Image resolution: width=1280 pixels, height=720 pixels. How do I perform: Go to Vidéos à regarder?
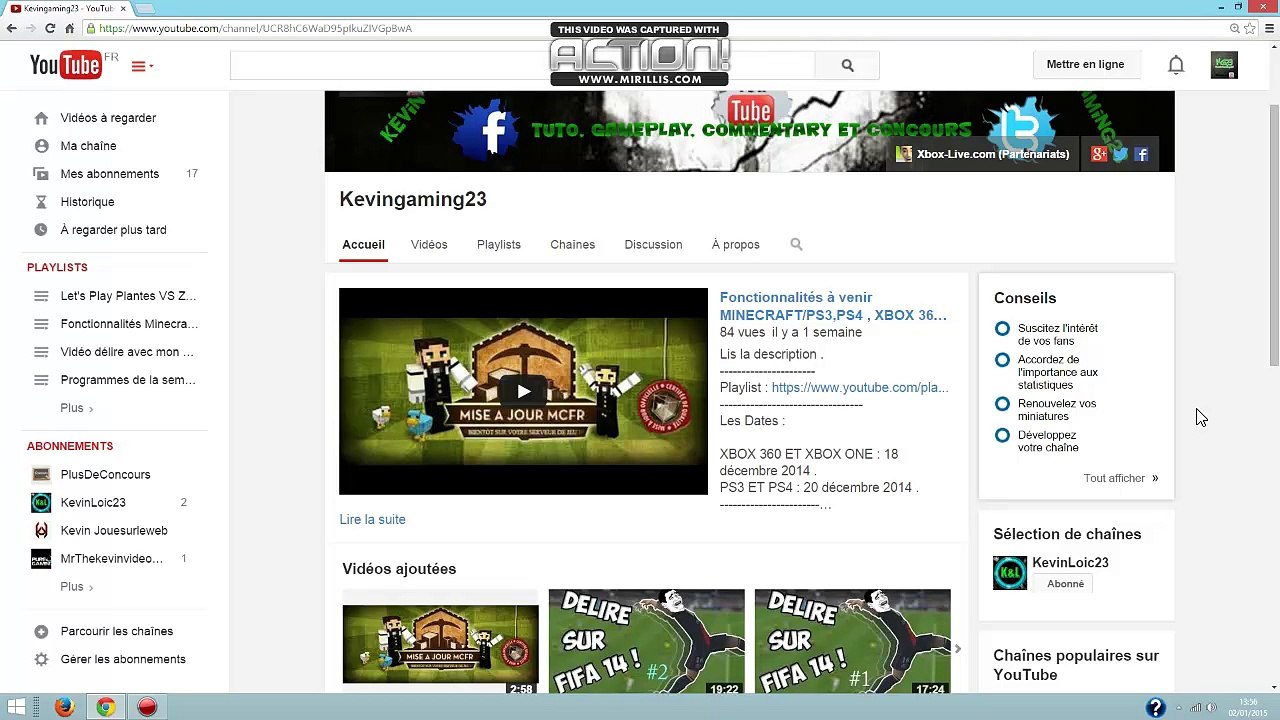pos(108,118)
